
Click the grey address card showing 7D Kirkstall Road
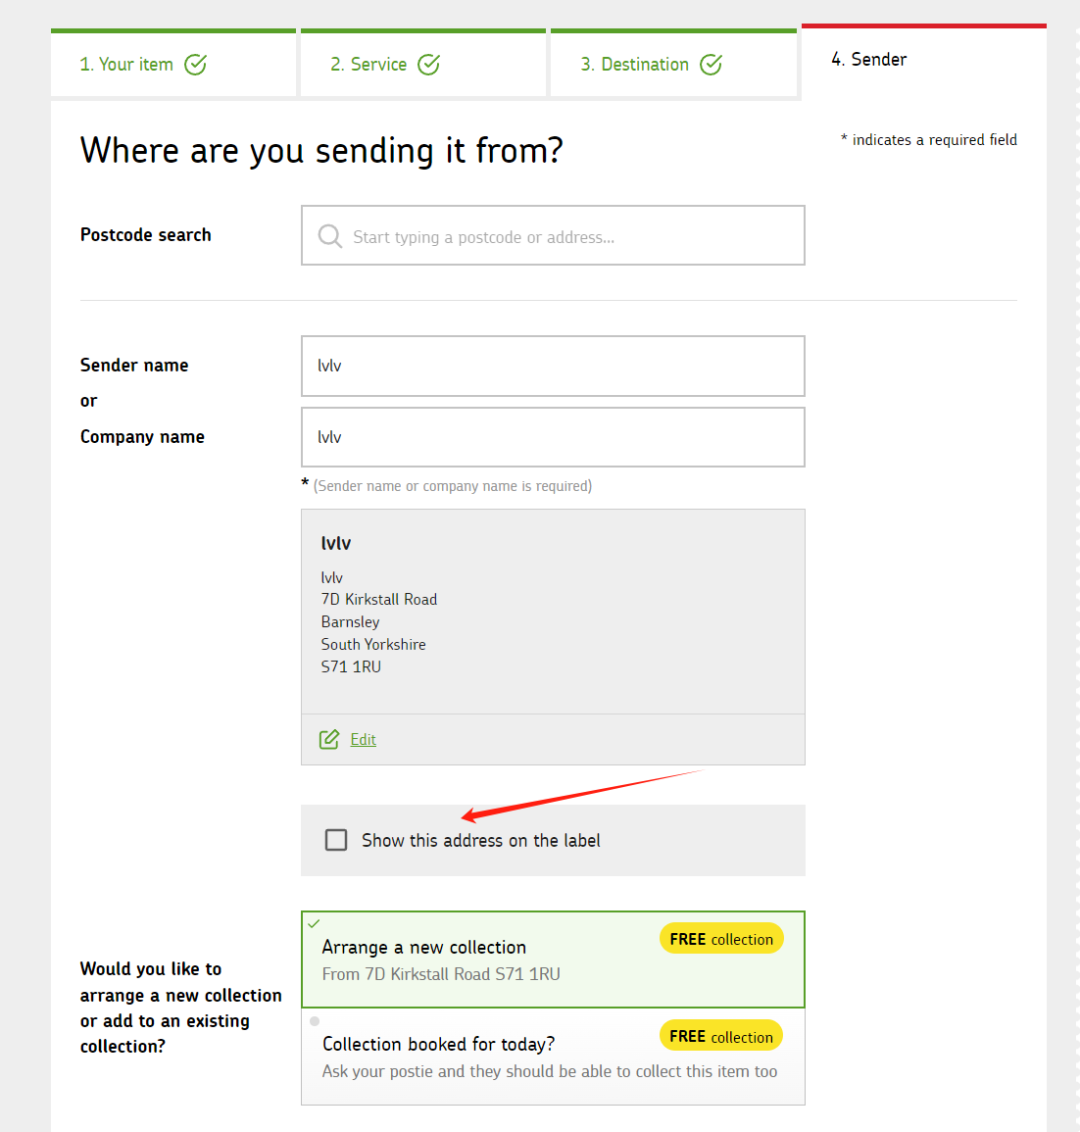coord(553,612)
